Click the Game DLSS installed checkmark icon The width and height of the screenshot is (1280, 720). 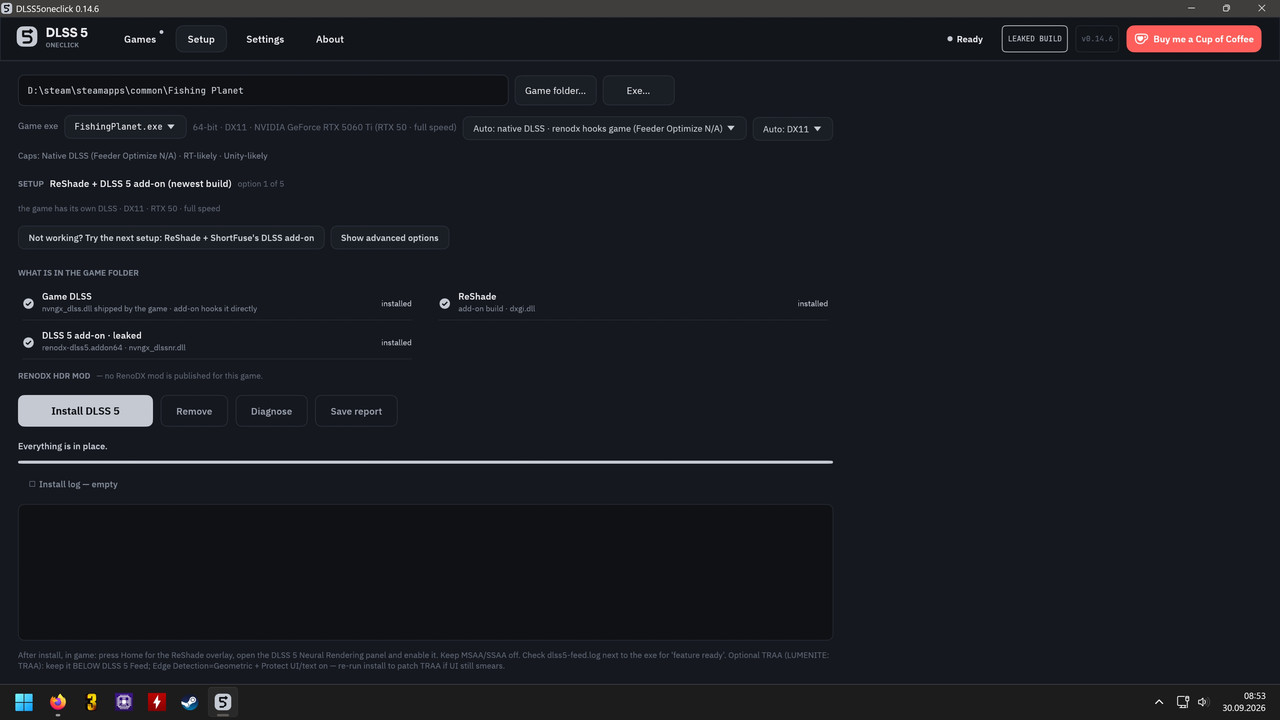(x=28, y=303)
